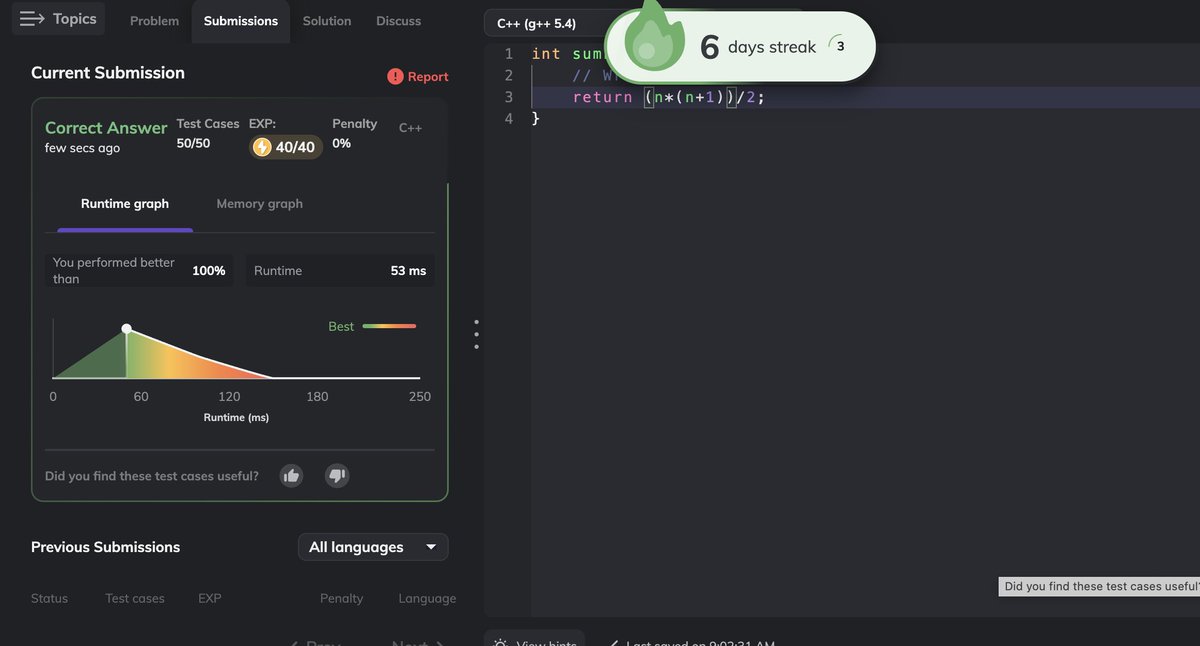This screenshot has height=646, width=1200.
Task: Switch to the Memory graph tab
Action: click(x=260, y=204)
